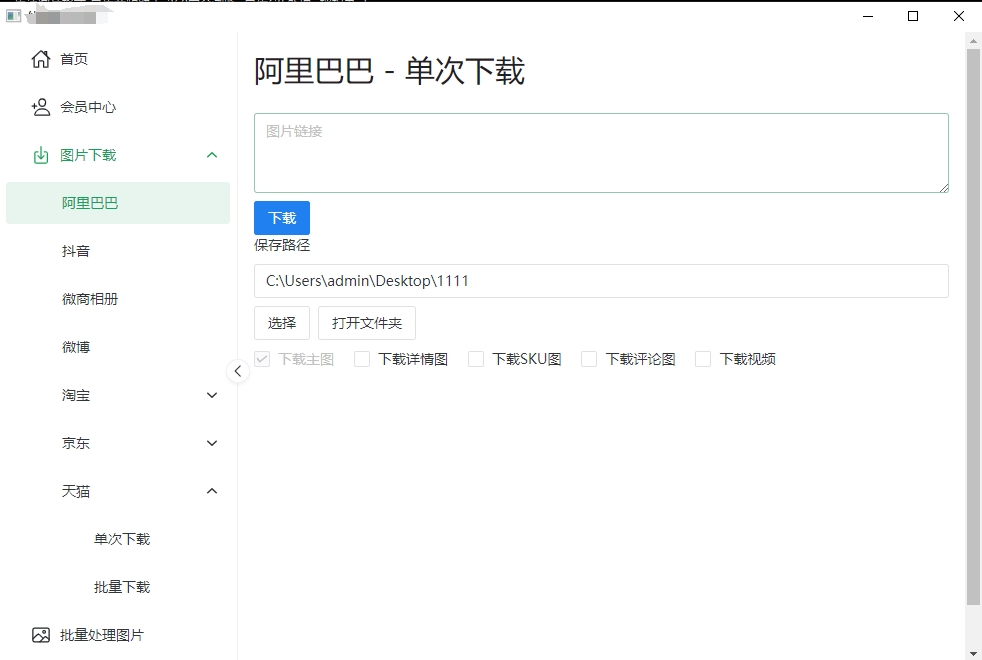The height and width of the screenshot is (660, 982).
Task: Close the application window
Action: point(959,16)
